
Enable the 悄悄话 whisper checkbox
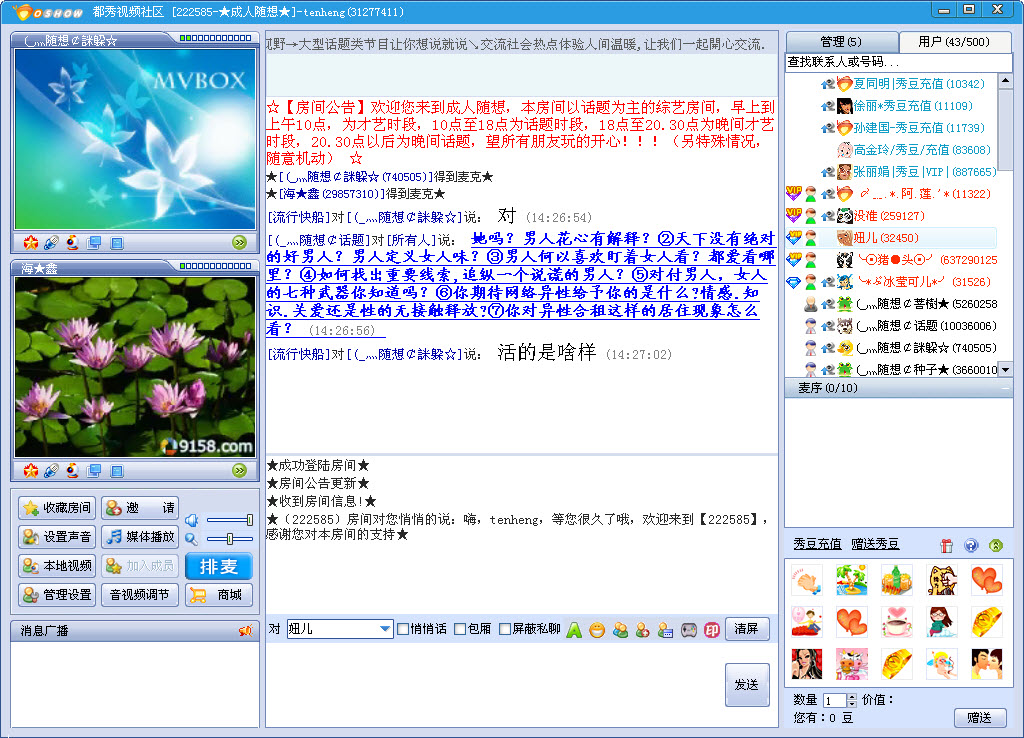403,629
